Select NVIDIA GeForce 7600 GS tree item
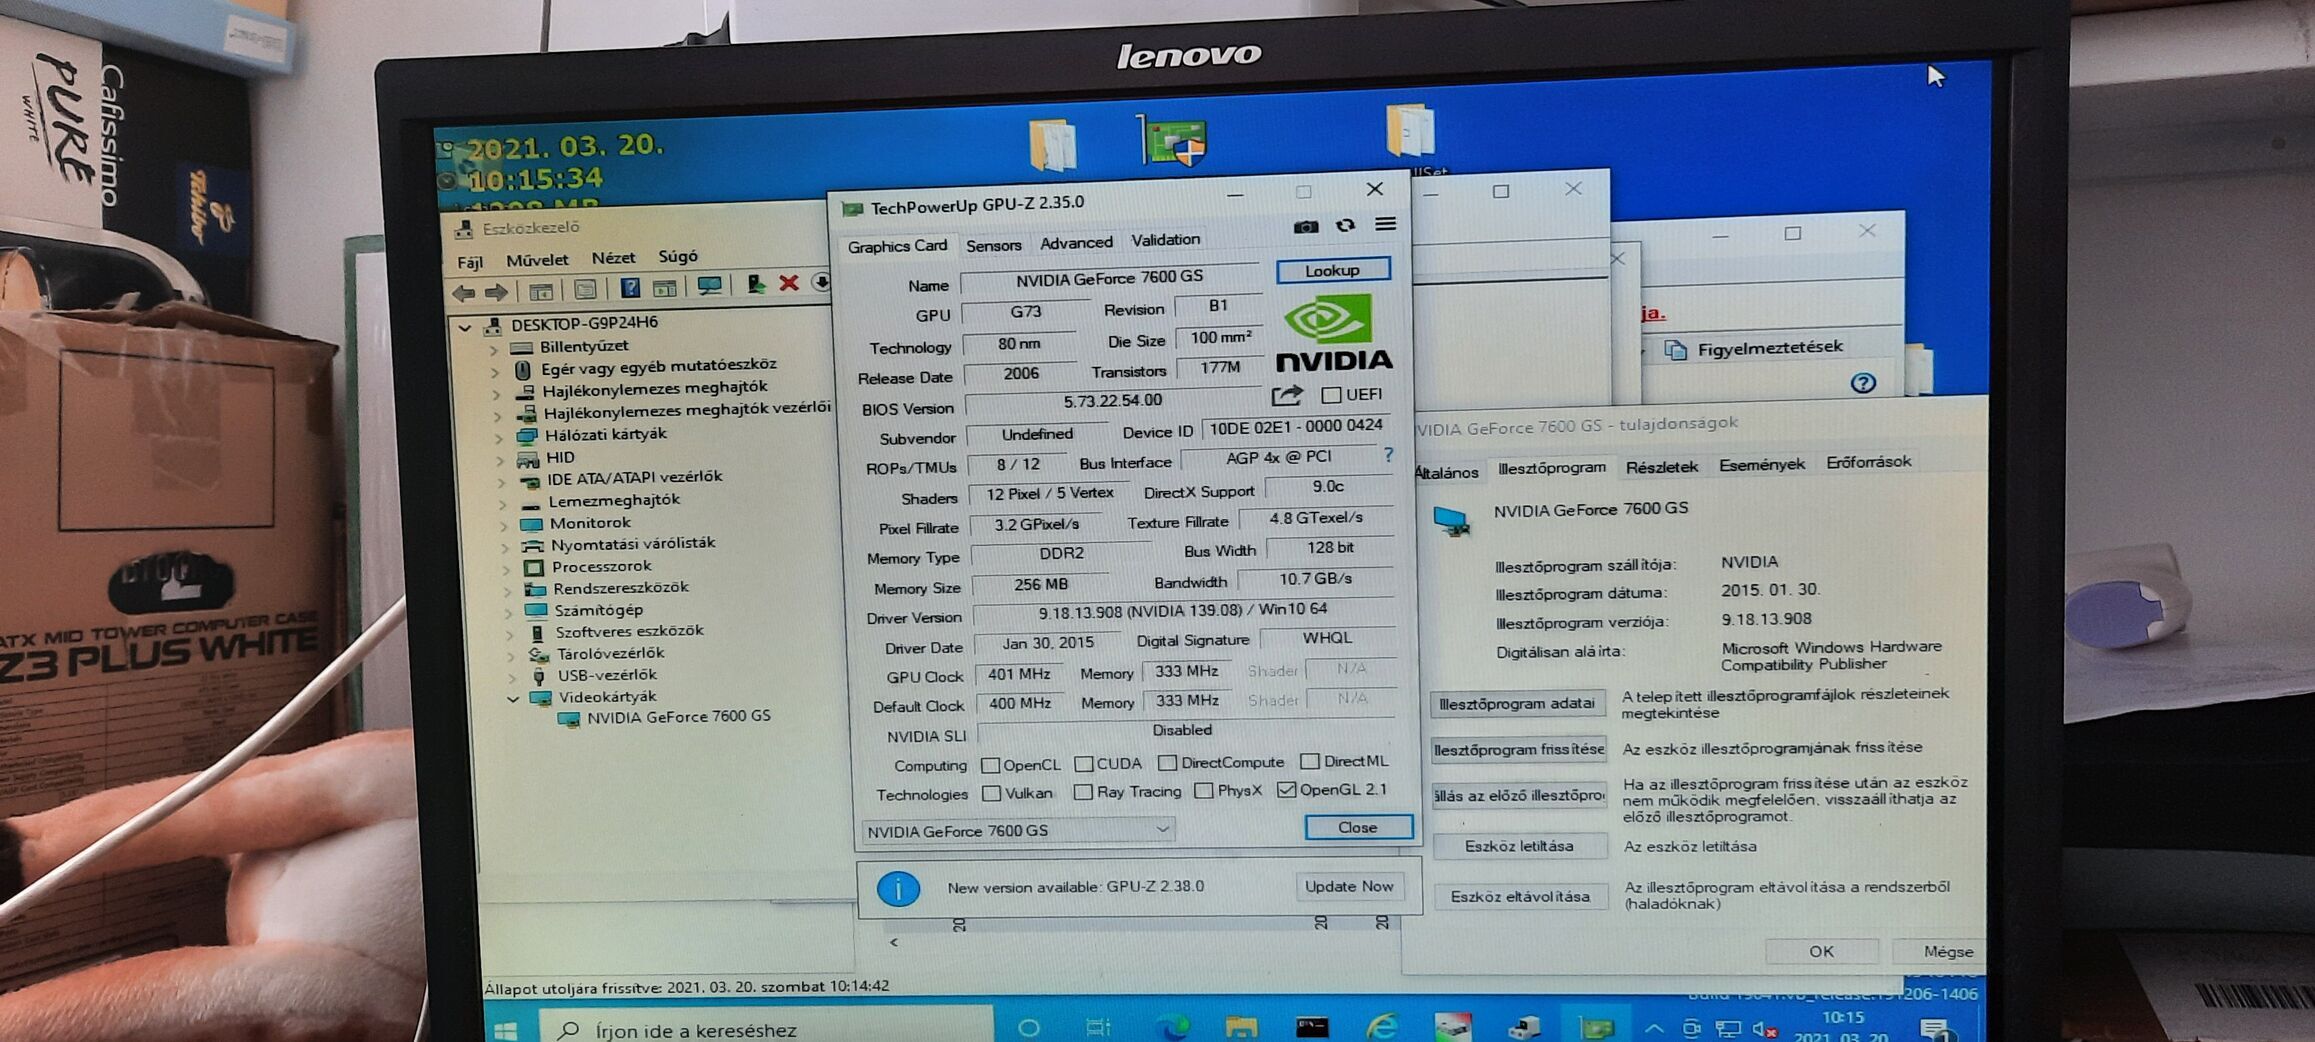The image size is (2315, 1042). pyautogui.click(x=678, y=717)
